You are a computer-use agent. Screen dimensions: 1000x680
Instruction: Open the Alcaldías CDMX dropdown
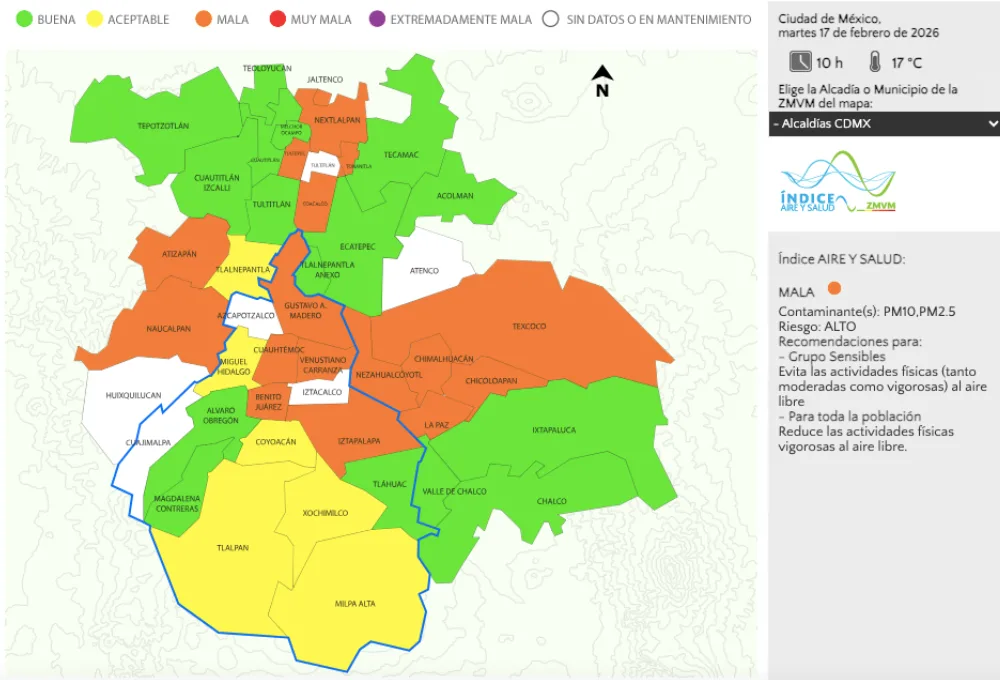[880, 124]
